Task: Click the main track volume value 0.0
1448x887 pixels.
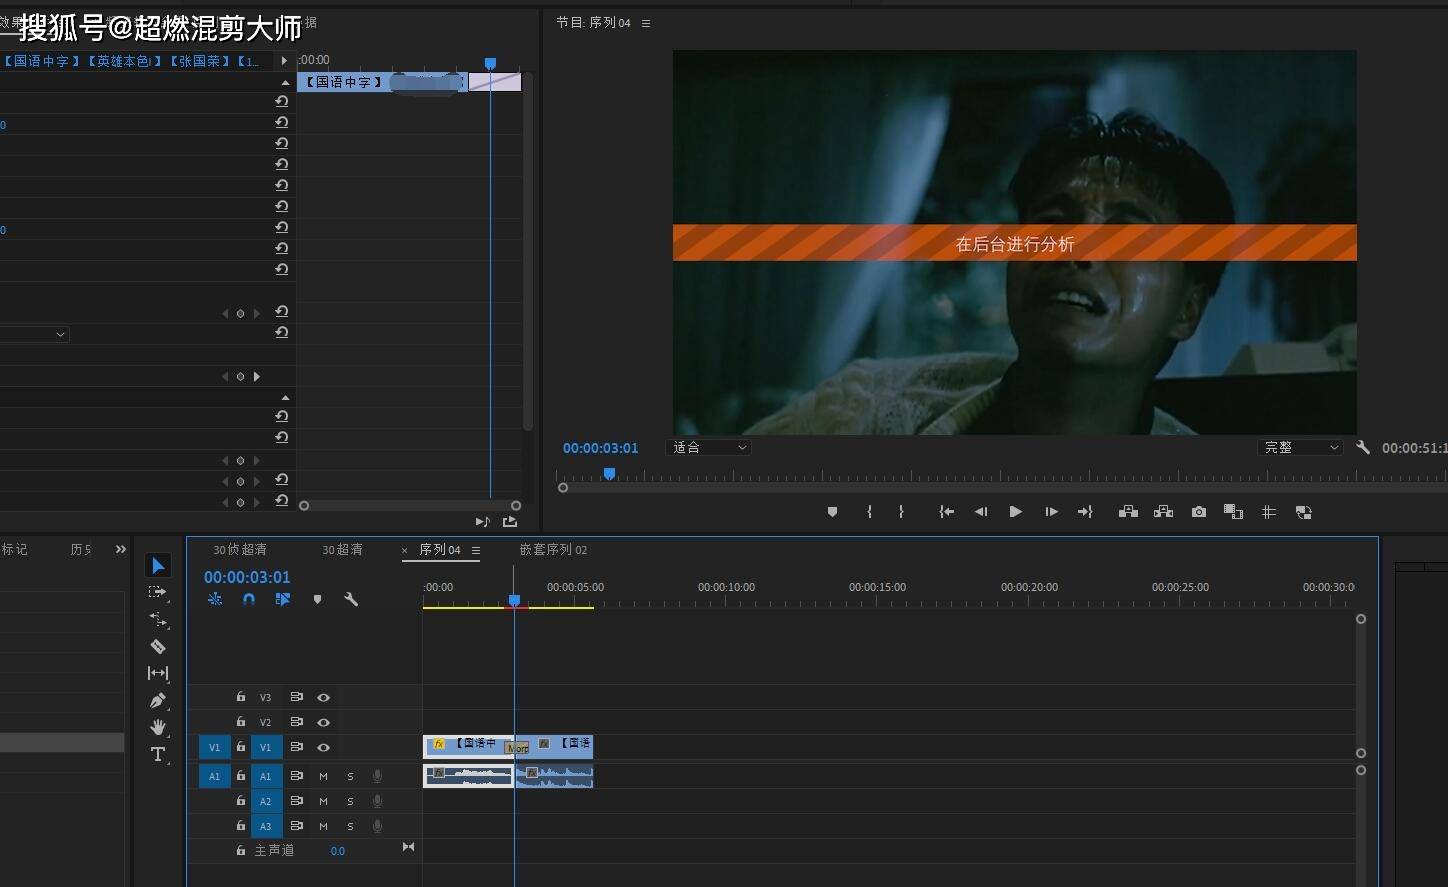Action: click(x=338, y=851)
